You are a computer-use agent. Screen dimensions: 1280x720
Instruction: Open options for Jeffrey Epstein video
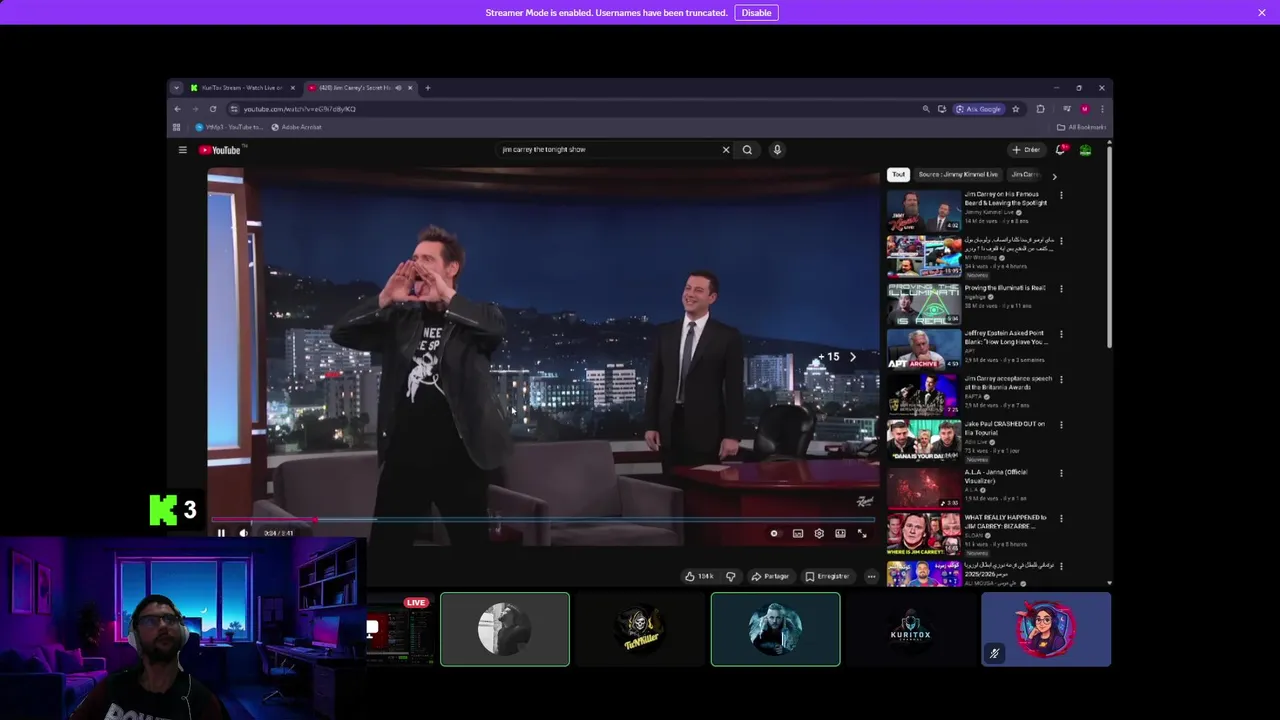tap(1061, 334)
